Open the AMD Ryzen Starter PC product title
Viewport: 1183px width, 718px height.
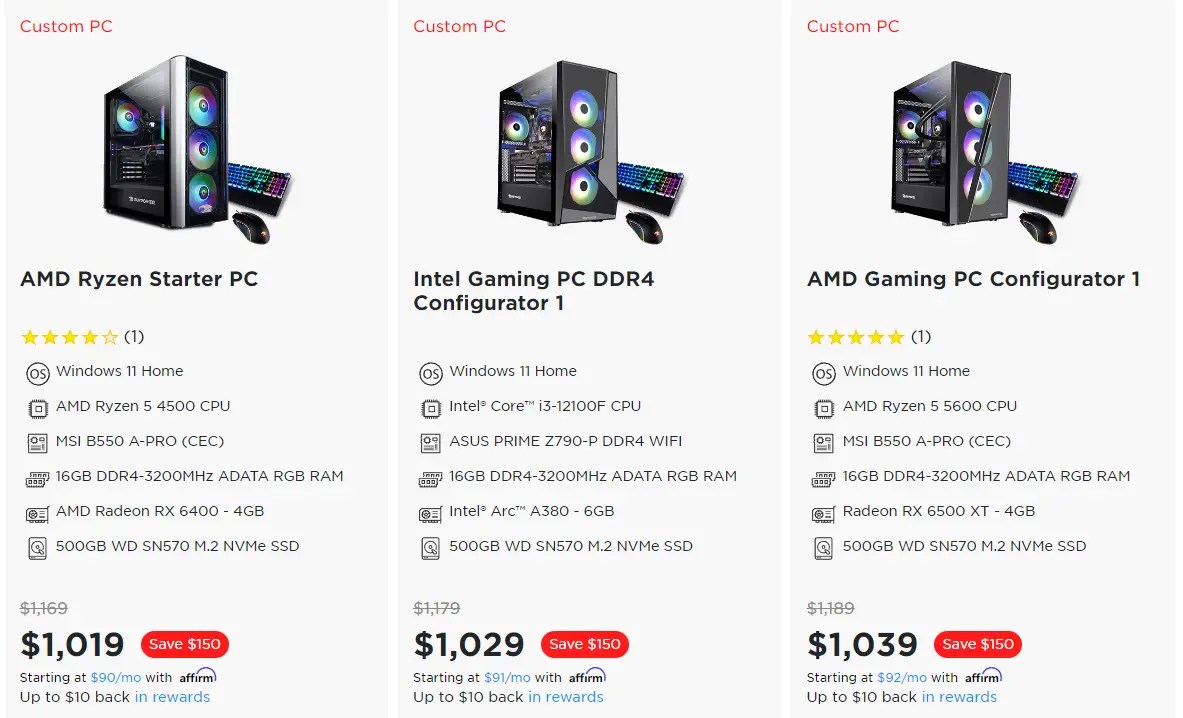coord(138,280)
